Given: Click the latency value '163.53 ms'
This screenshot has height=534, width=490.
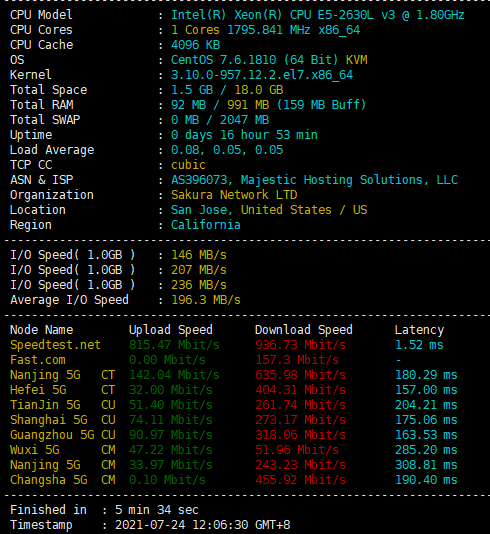Looking at the screenshot, I should tap(426, 435).
